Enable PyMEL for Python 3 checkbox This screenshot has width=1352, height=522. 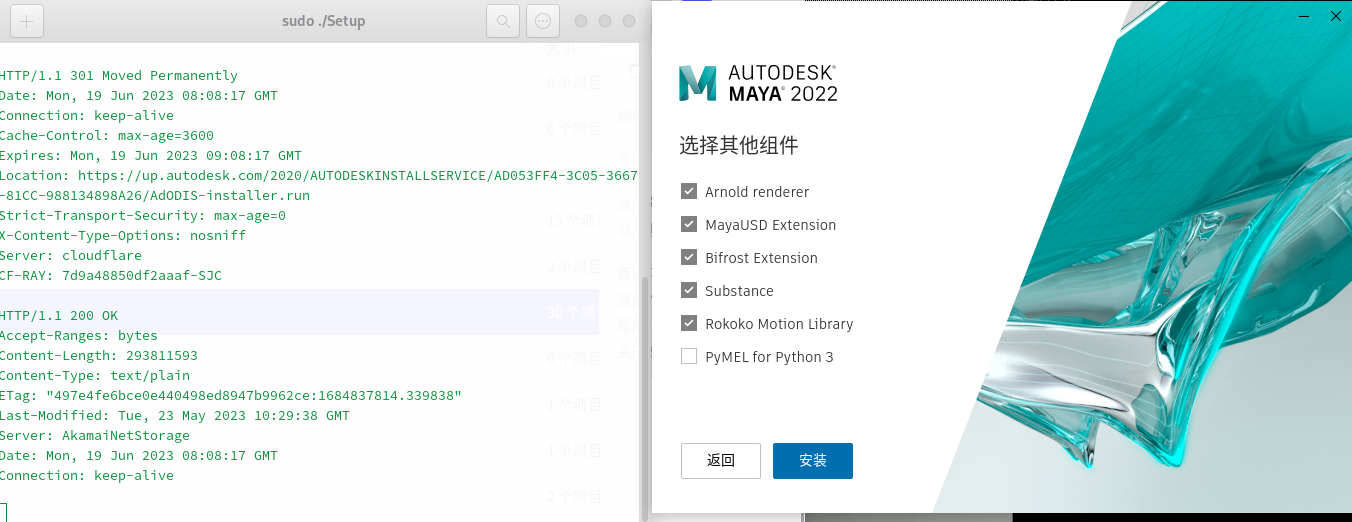click(689, 356)
